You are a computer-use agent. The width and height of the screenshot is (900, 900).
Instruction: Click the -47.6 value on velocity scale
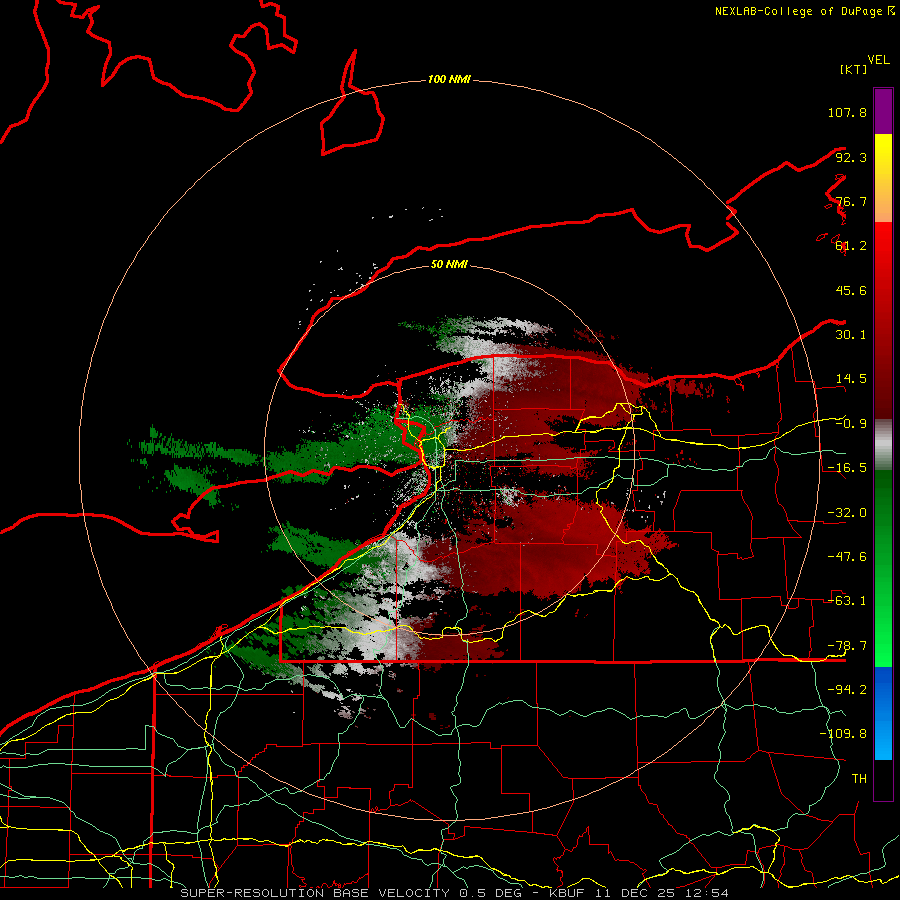[847, 557]
